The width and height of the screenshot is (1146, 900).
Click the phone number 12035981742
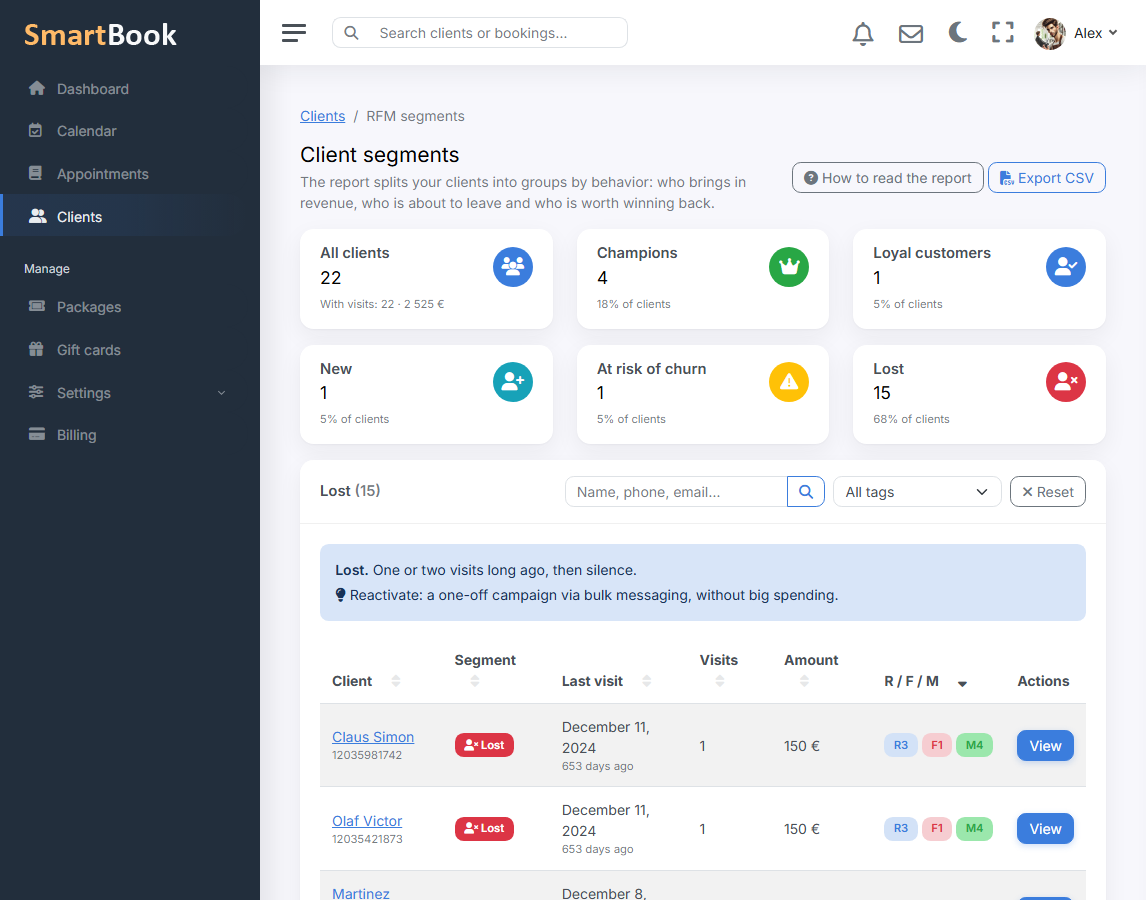coord(367,755)
